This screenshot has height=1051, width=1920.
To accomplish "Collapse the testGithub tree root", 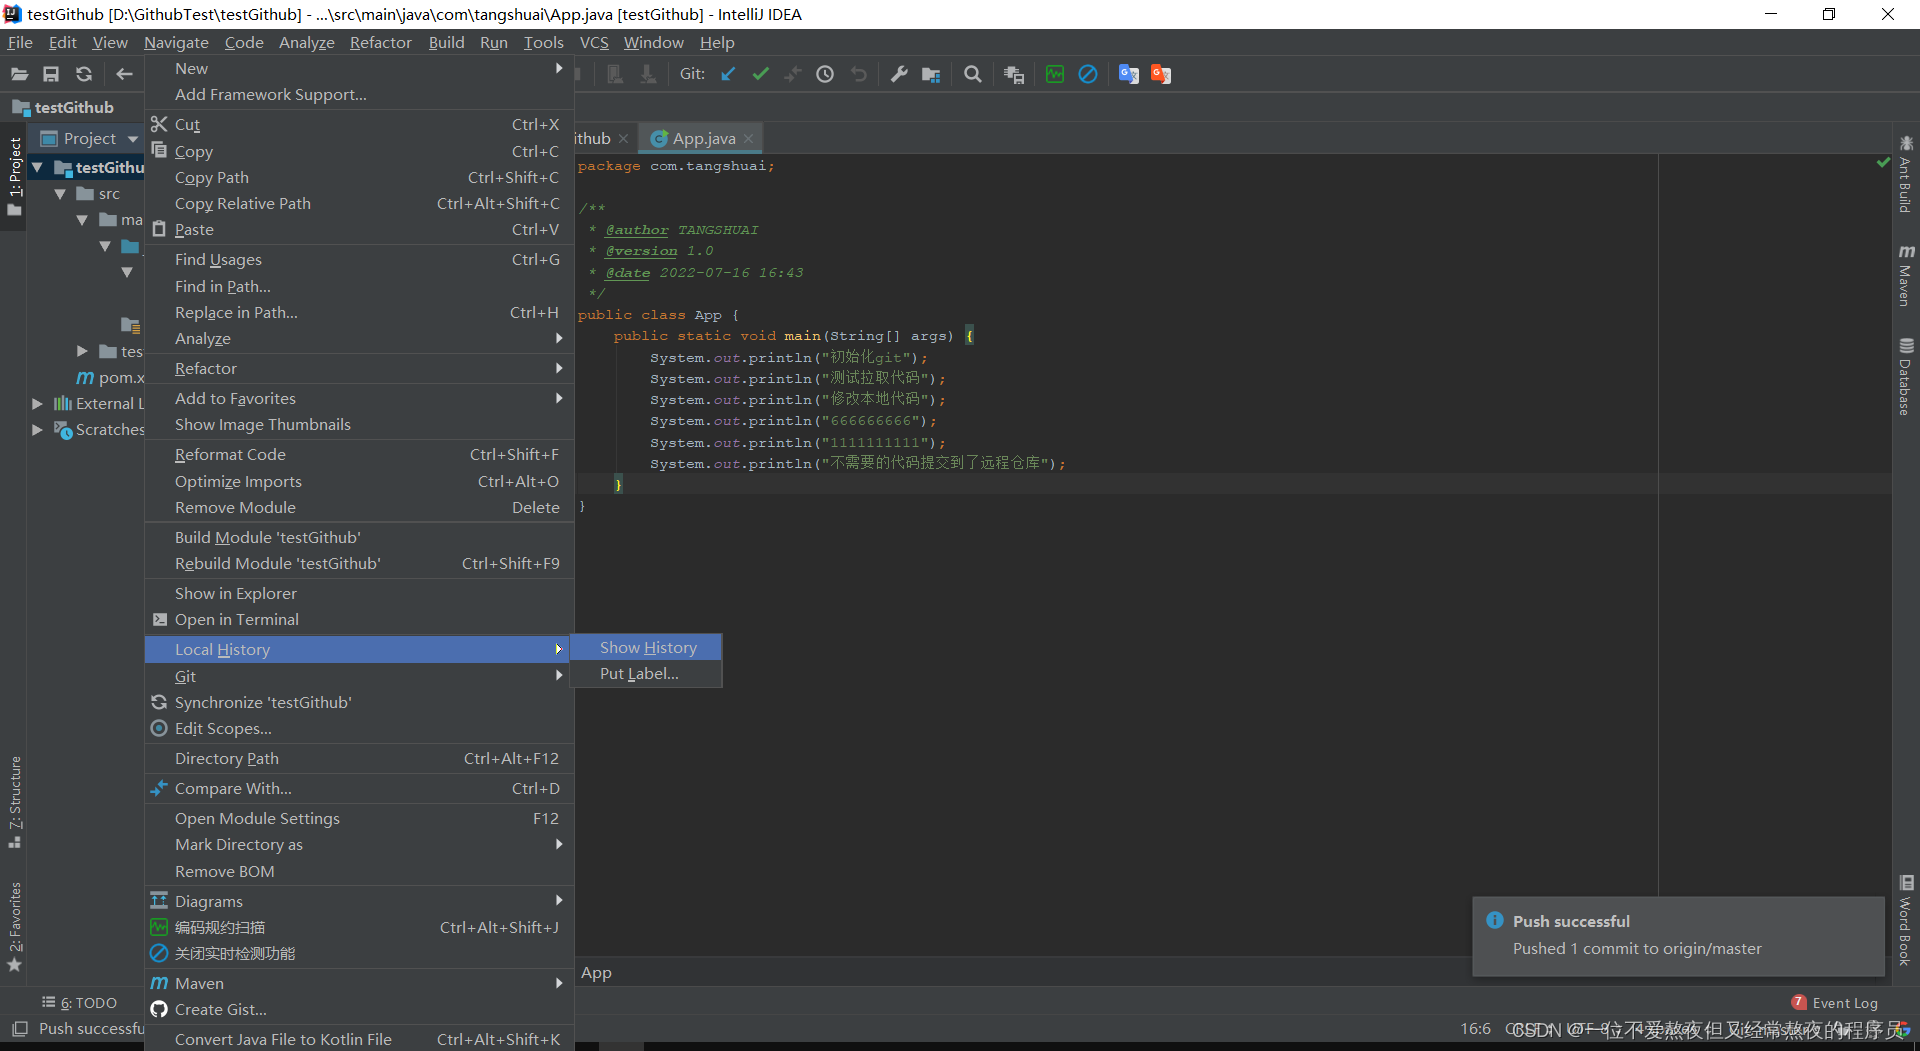I will 38,167.
